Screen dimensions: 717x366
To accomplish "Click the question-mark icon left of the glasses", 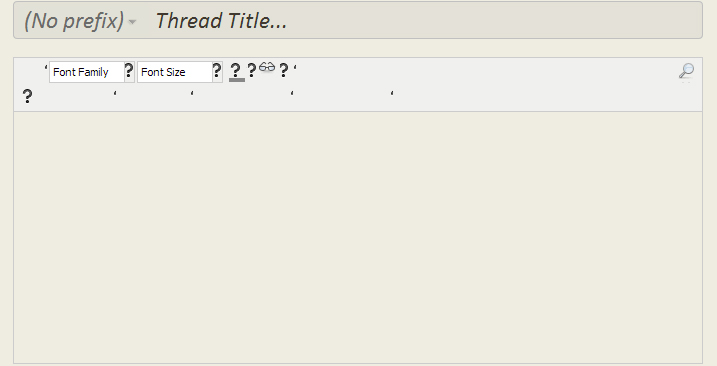I will point(251,70).
